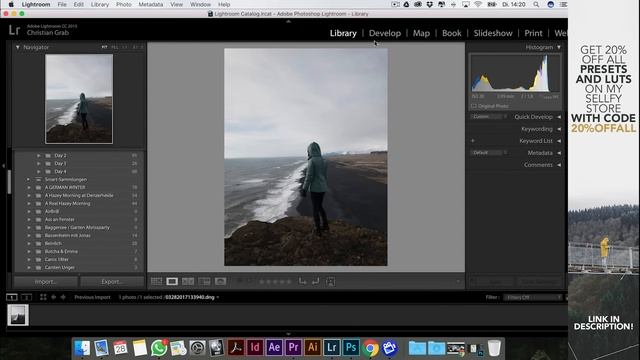Click the face region draw icon
This screenshot has height=360, width=640.
331,281
